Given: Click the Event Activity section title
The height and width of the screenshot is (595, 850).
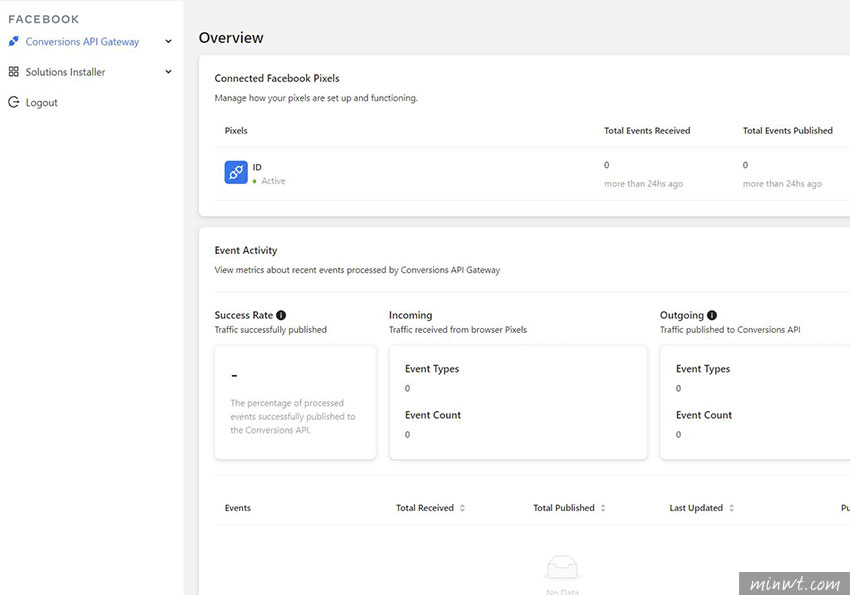Looking at the screenshot, I should click(x=246, y=250).
